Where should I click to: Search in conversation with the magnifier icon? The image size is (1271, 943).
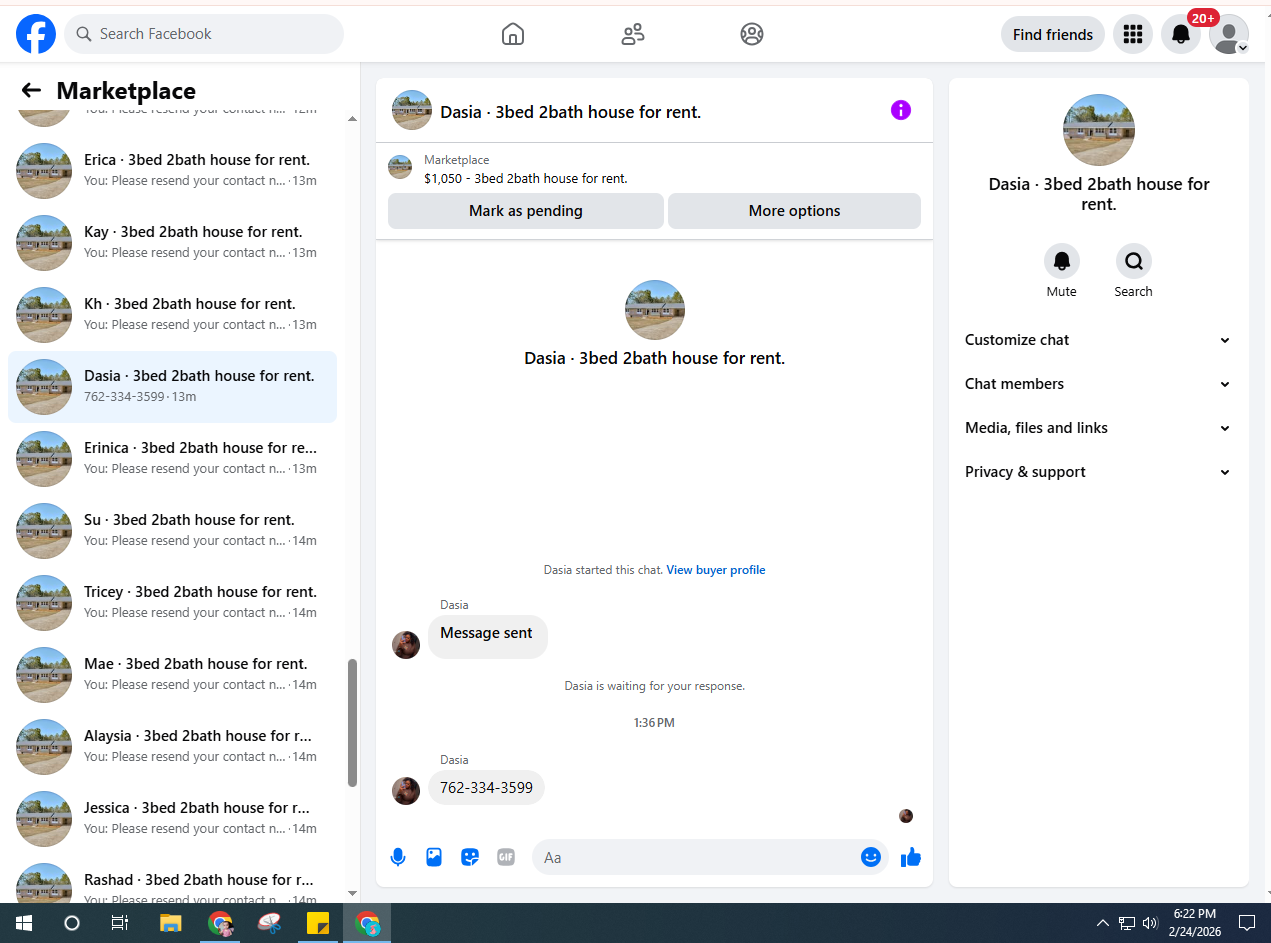(x=1134, y=261)
